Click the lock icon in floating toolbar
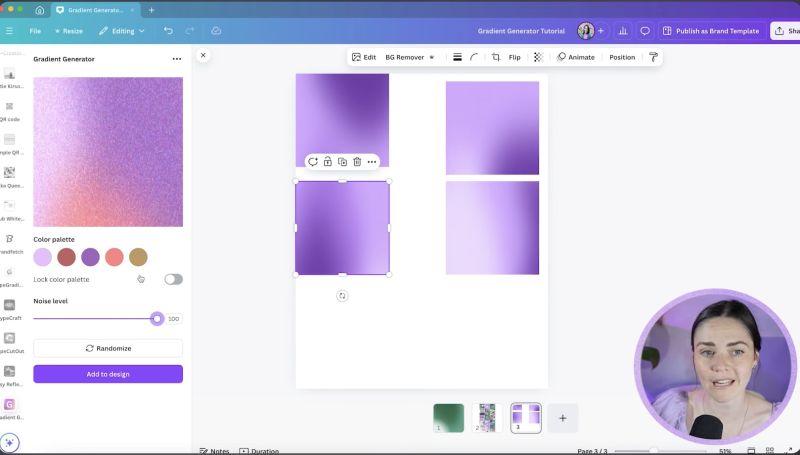Screen dimensions: 800x455 [328, 162]
